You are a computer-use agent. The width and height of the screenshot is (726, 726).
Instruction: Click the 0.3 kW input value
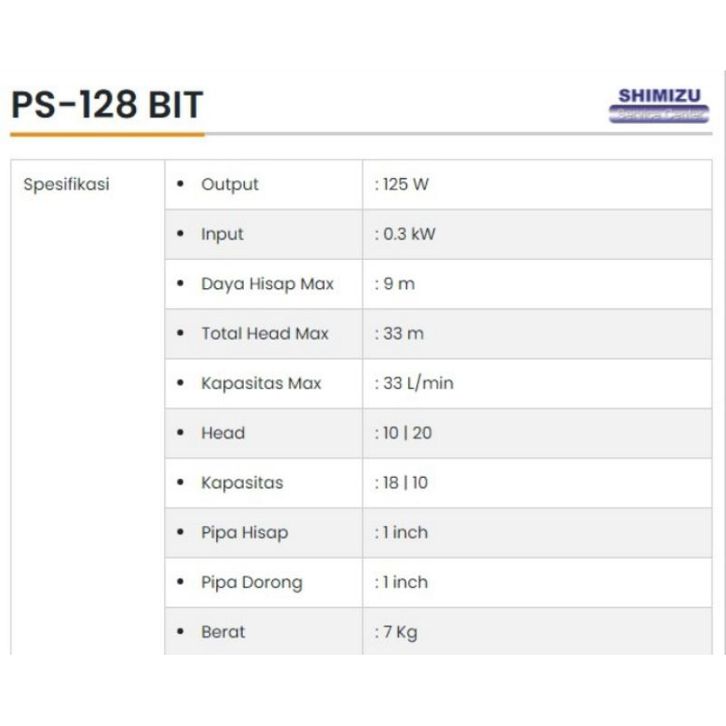[405, 234]
